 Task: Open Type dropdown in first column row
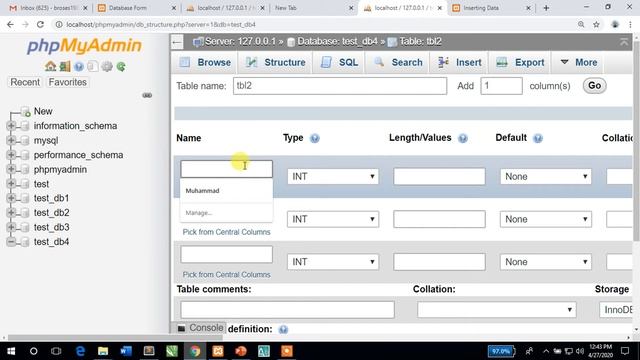pyautogui.click(x=333, y=177)
